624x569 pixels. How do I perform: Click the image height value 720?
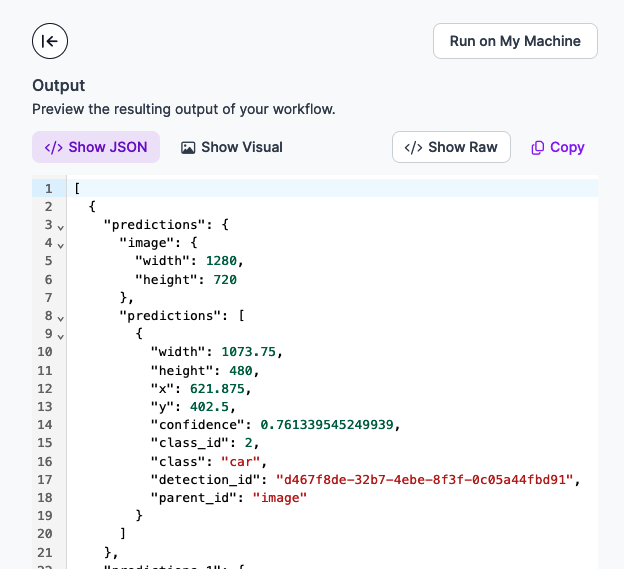224,279
